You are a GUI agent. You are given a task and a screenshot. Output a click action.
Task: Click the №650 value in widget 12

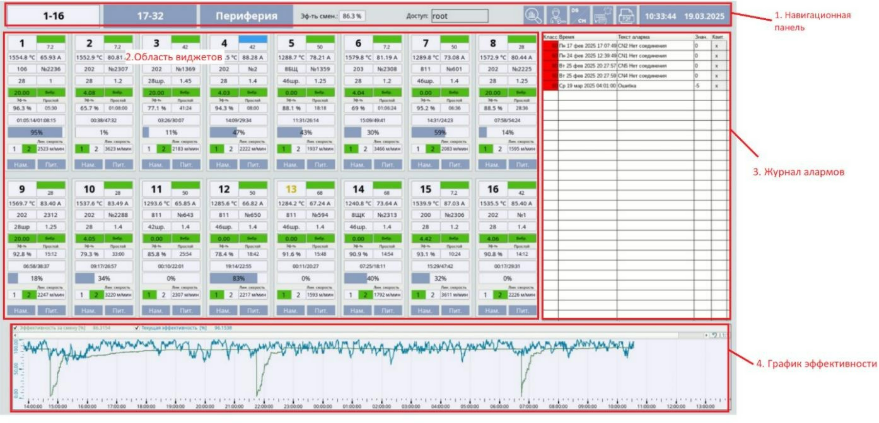click(253, 215)
